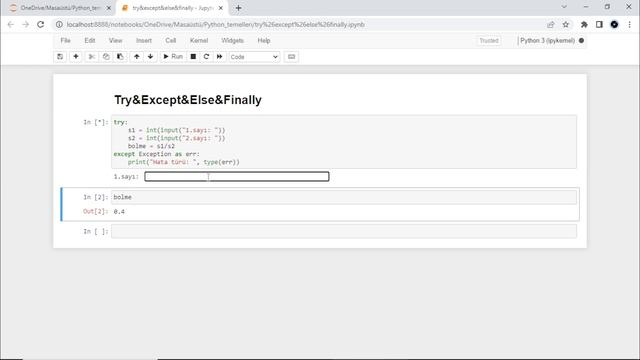The width and height of the screenshot is (640, 360).
Task: Close the try&except&else&finally browser tab
Action: point(221,8)
